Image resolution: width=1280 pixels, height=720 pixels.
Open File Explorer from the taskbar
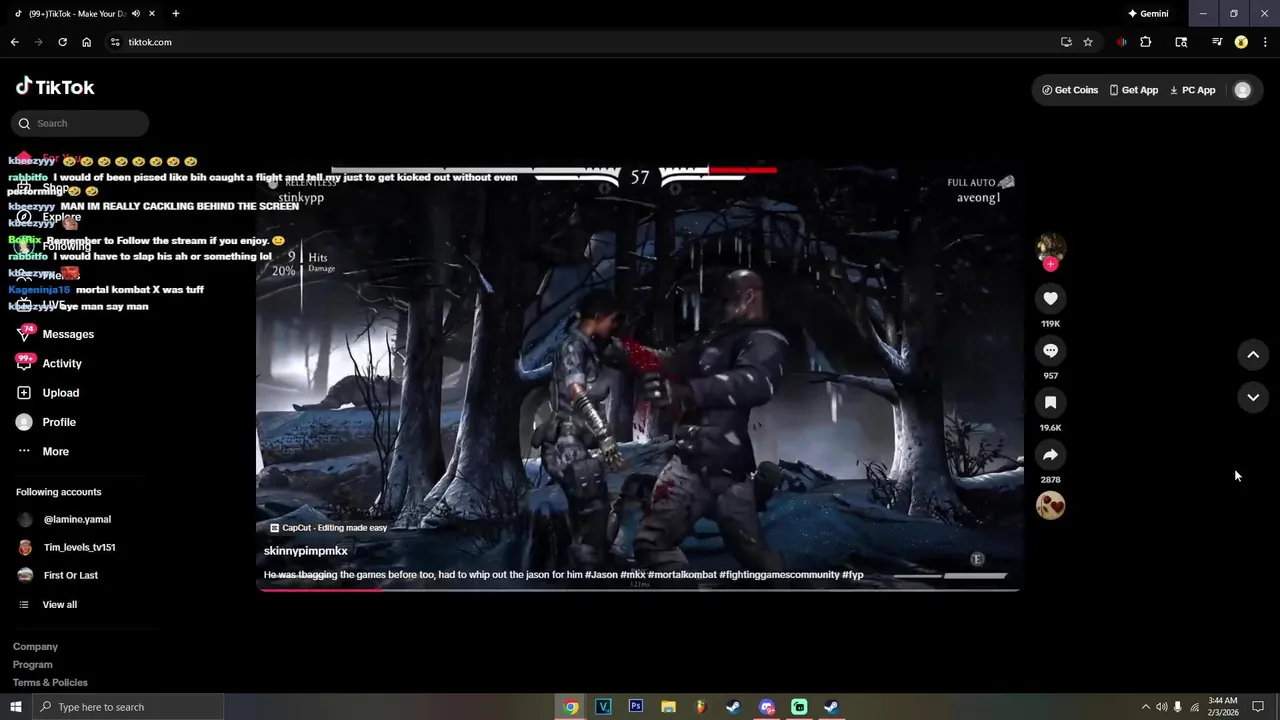click(x=668, y=707)
